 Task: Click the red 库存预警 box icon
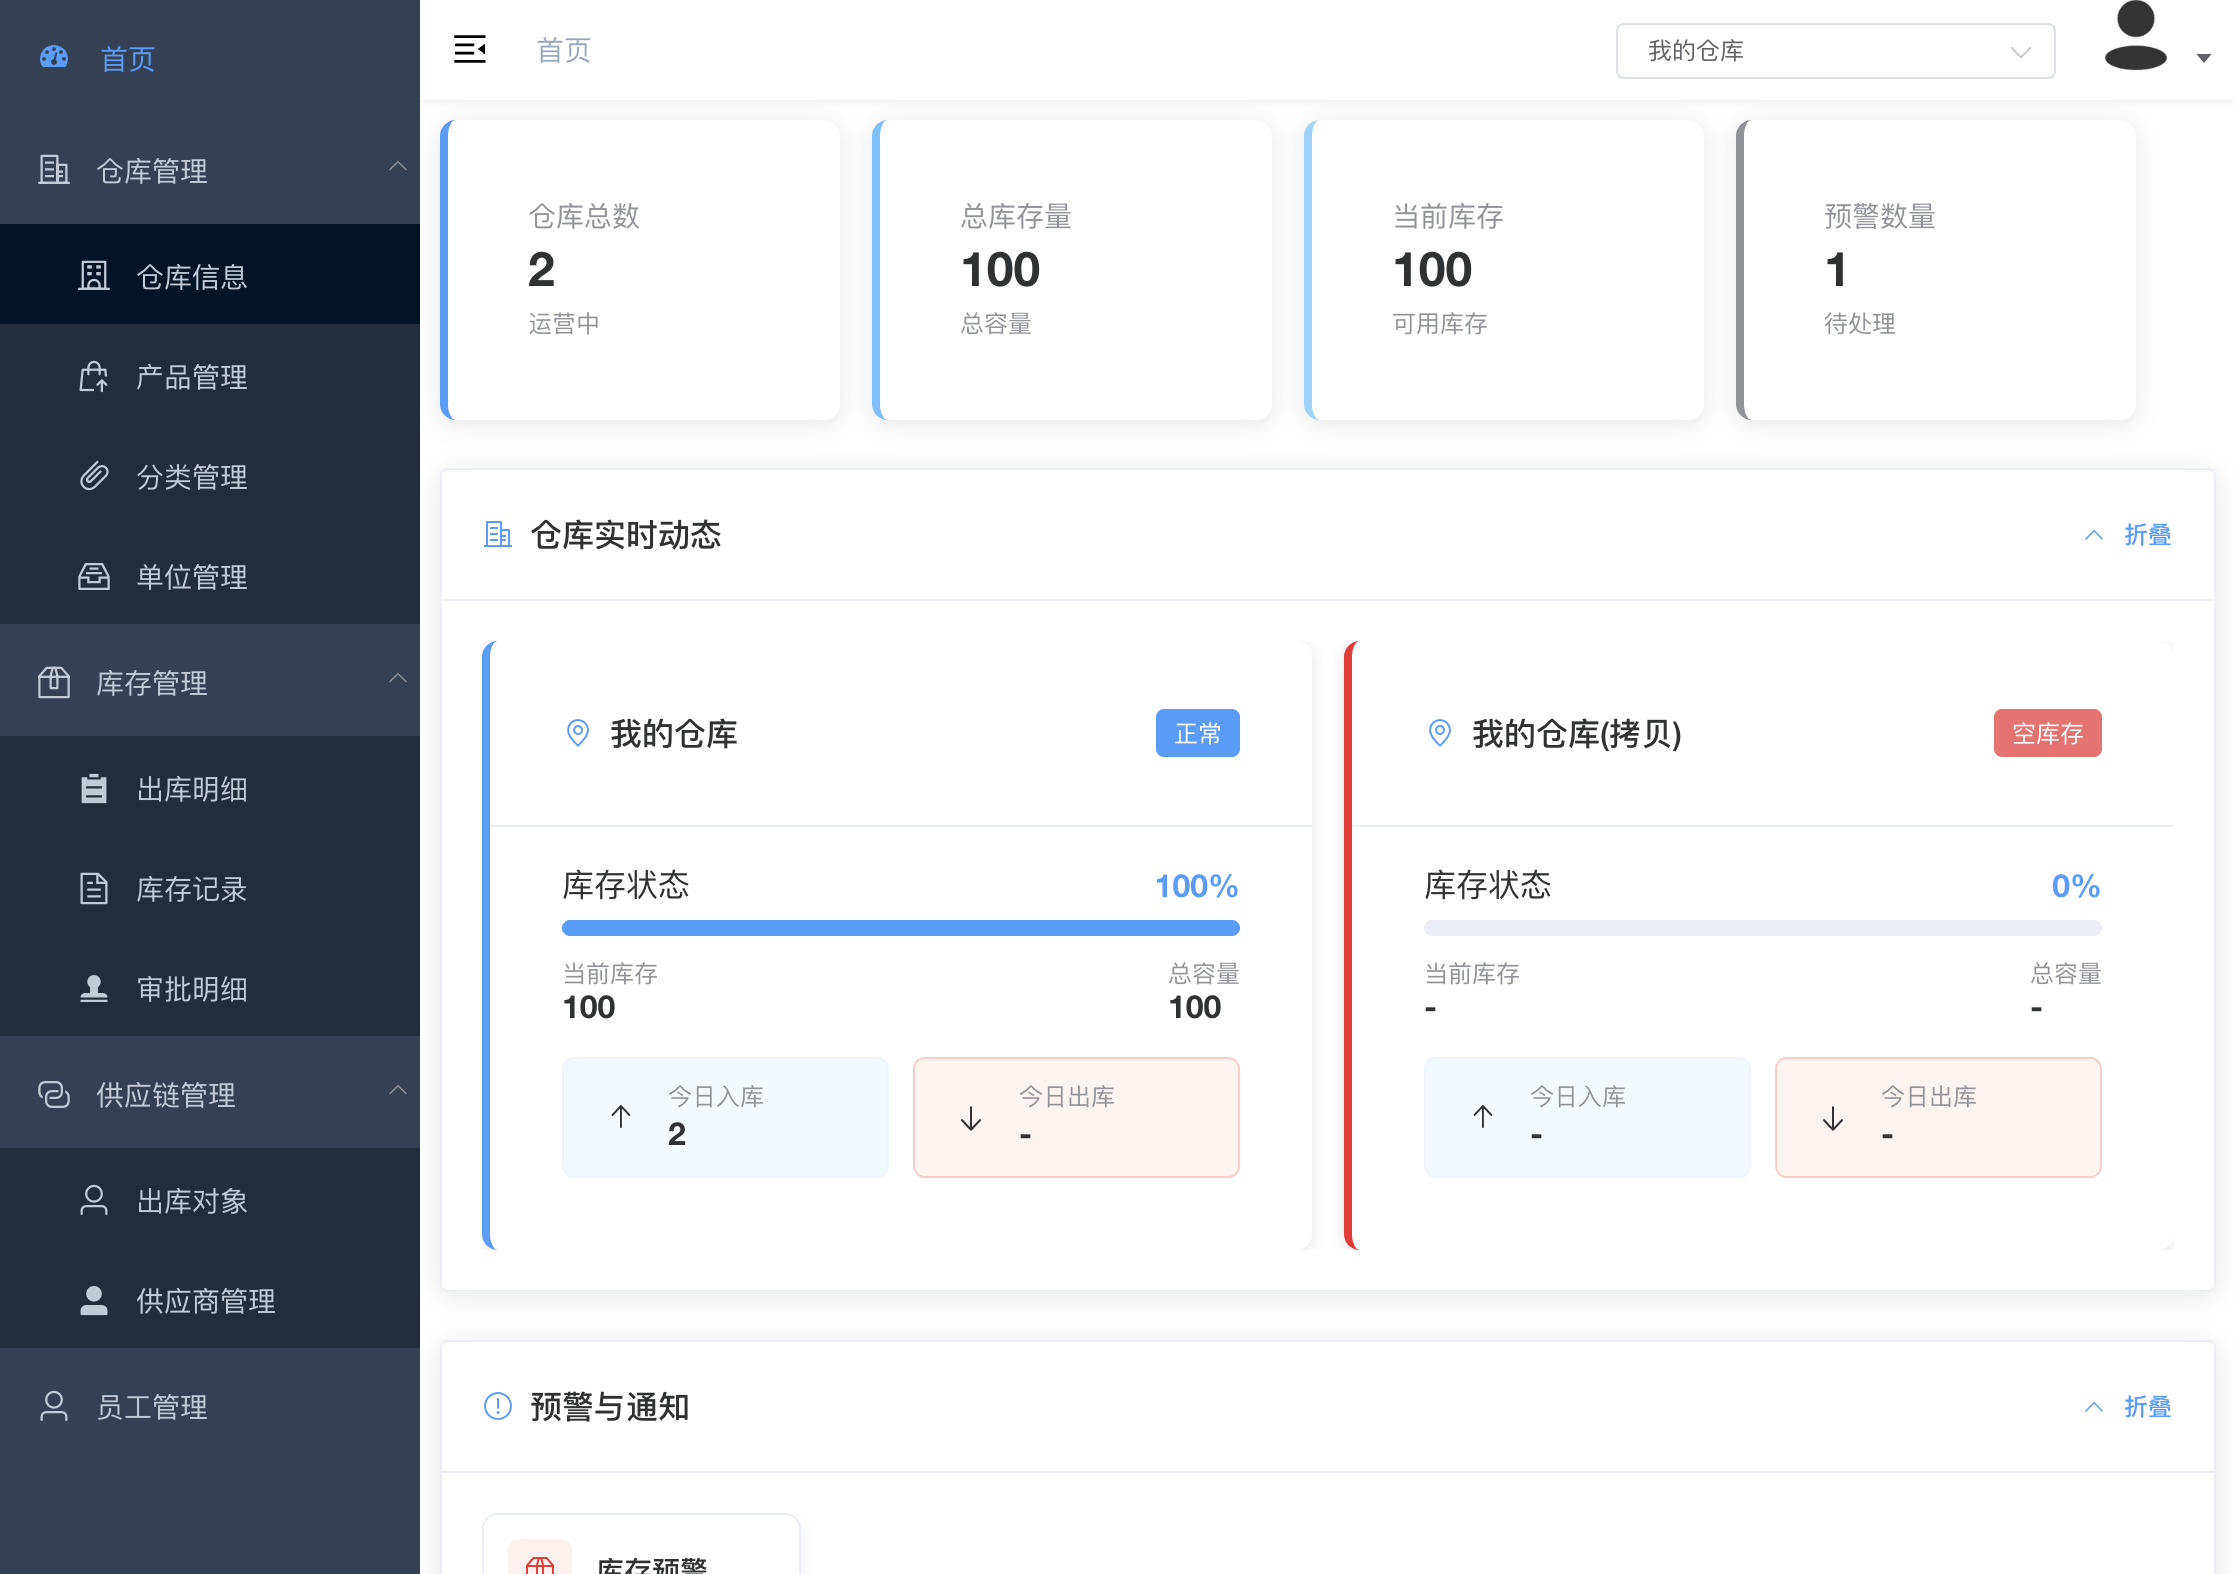click(540, 1562)
